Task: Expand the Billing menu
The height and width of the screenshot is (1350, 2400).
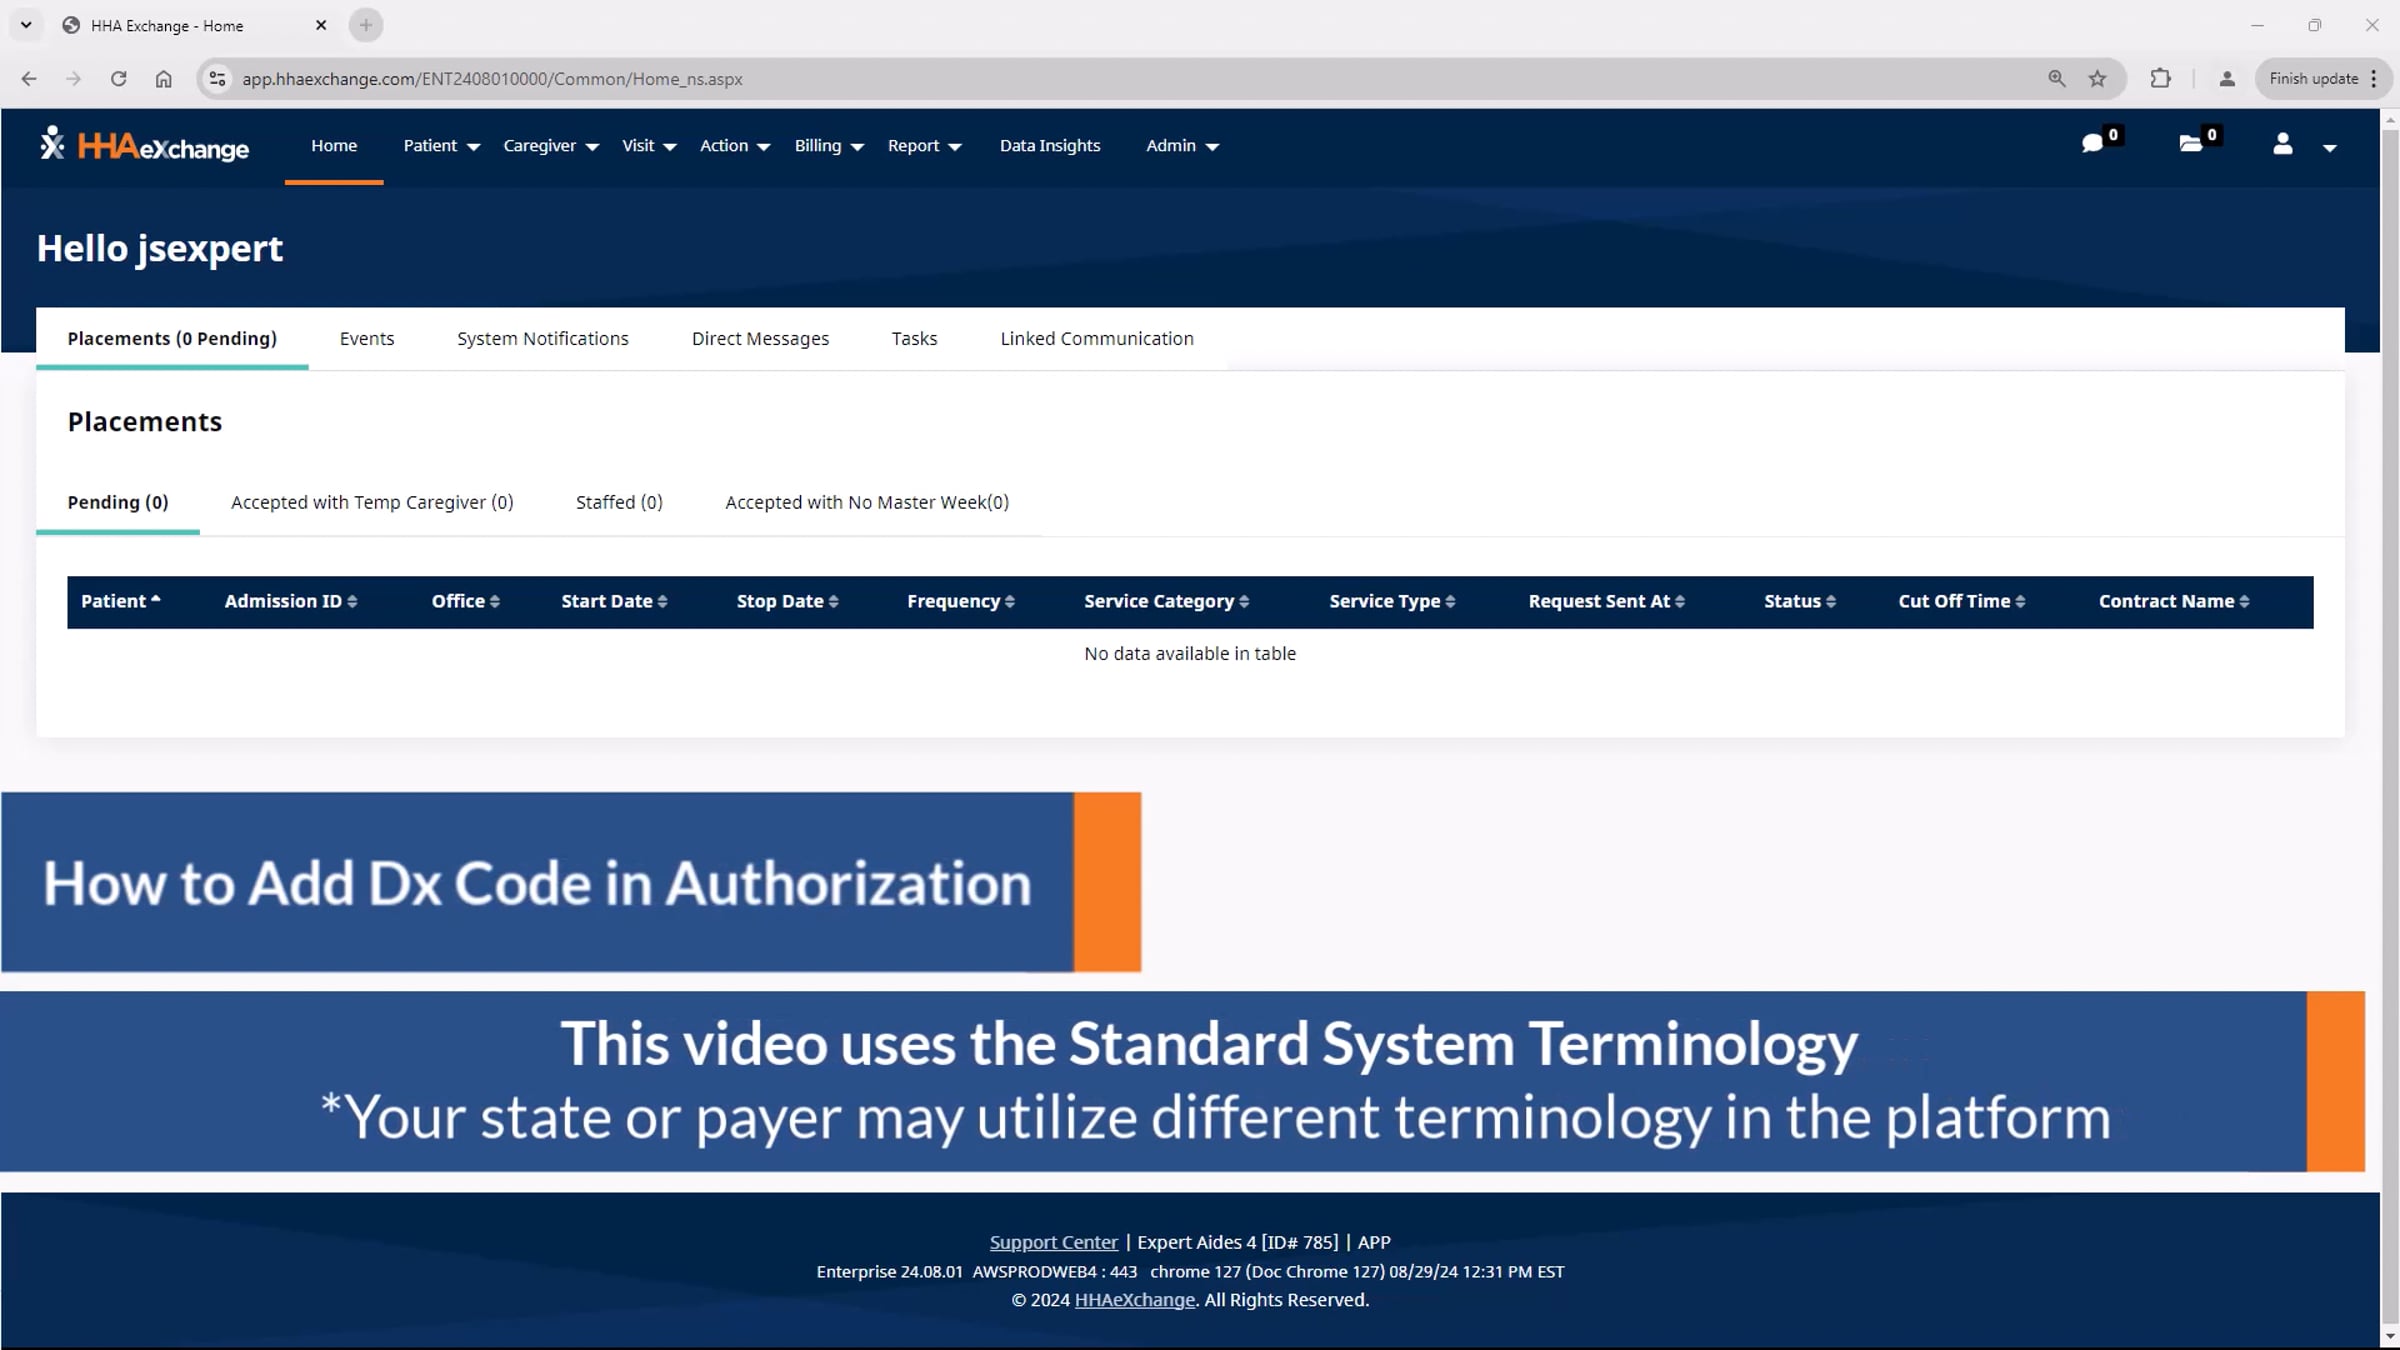Action: click(829, 146)
